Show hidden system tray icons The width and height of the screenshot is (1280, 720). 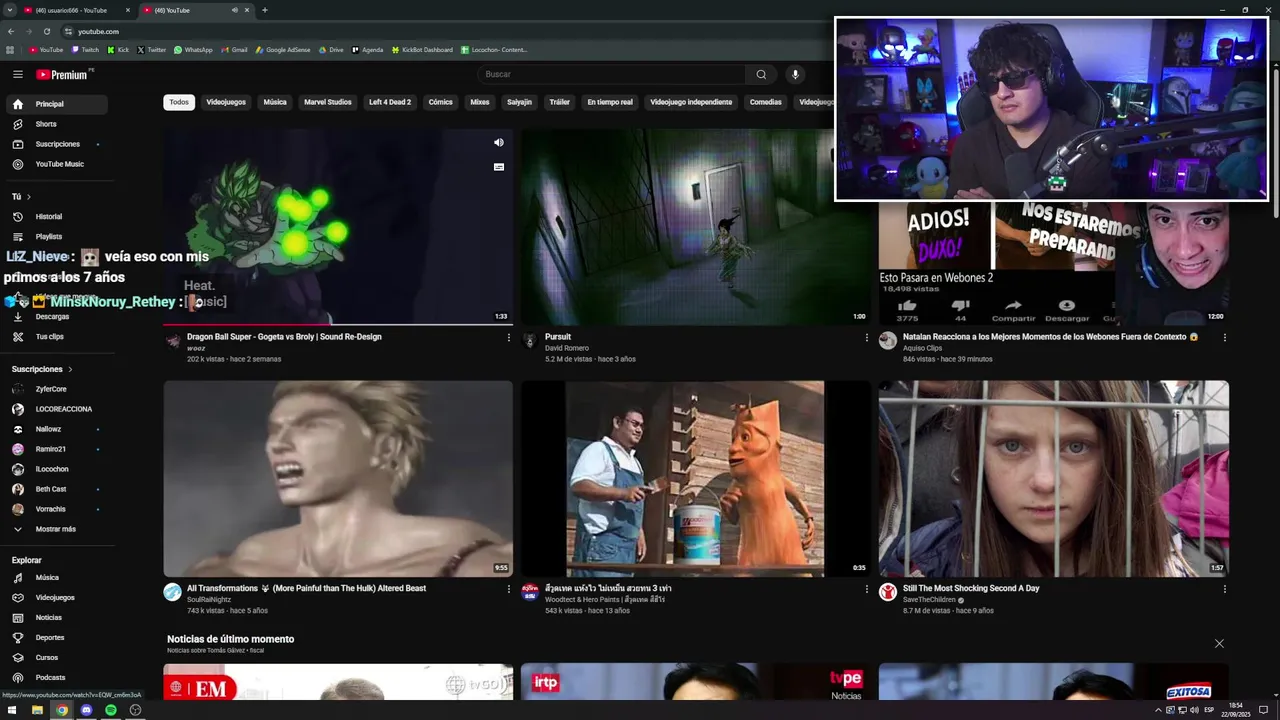(x=1158, y=710)
